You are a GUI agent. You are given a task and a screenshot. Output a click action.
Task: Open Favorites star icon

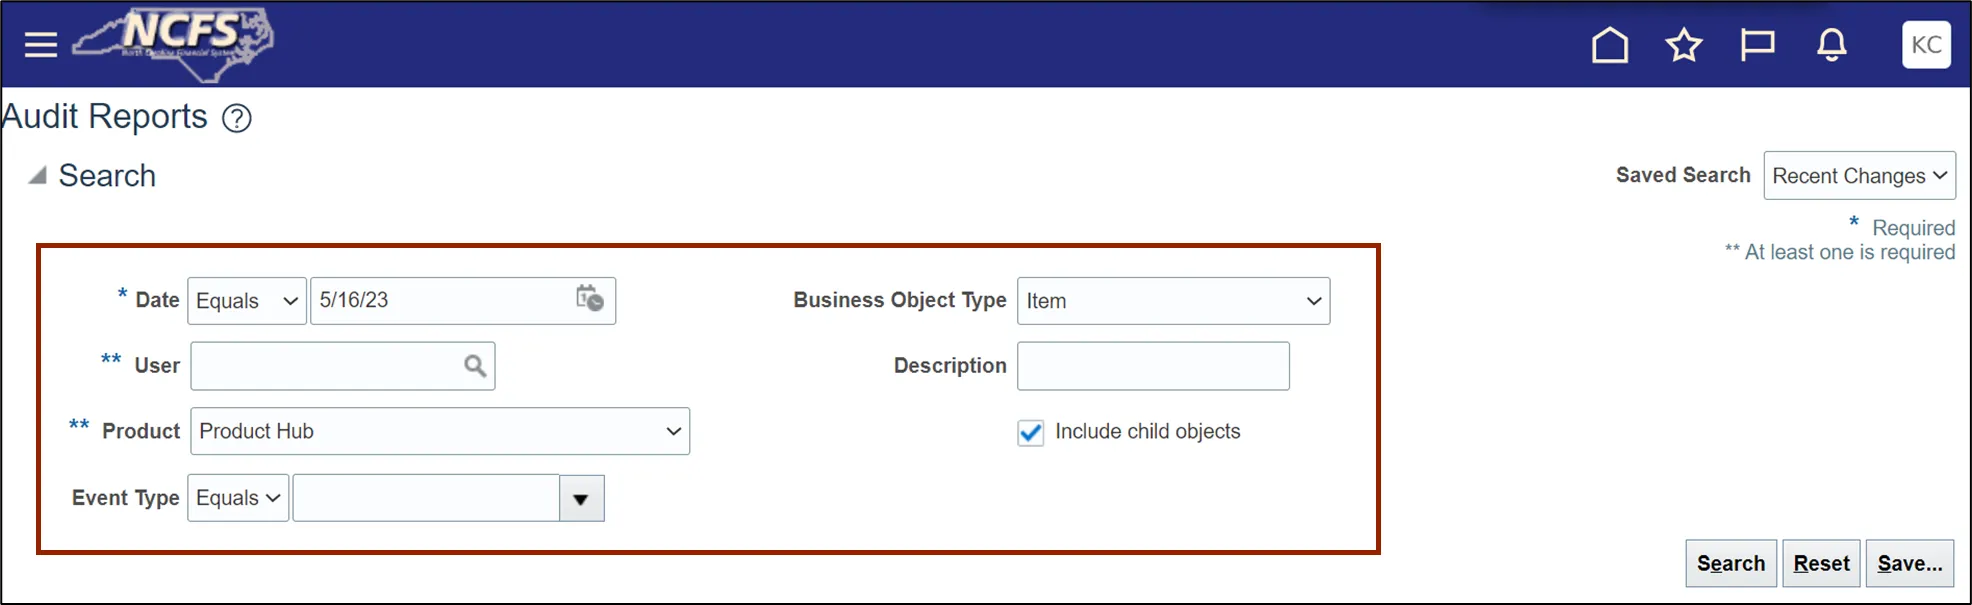(x=1683, y=45)
